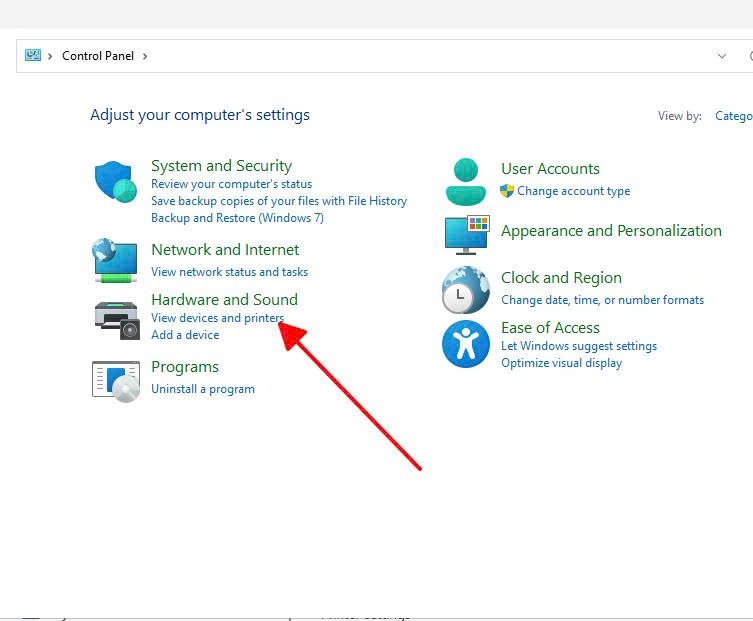Click the Clock and Region globe icon

(x=465, y=290)
